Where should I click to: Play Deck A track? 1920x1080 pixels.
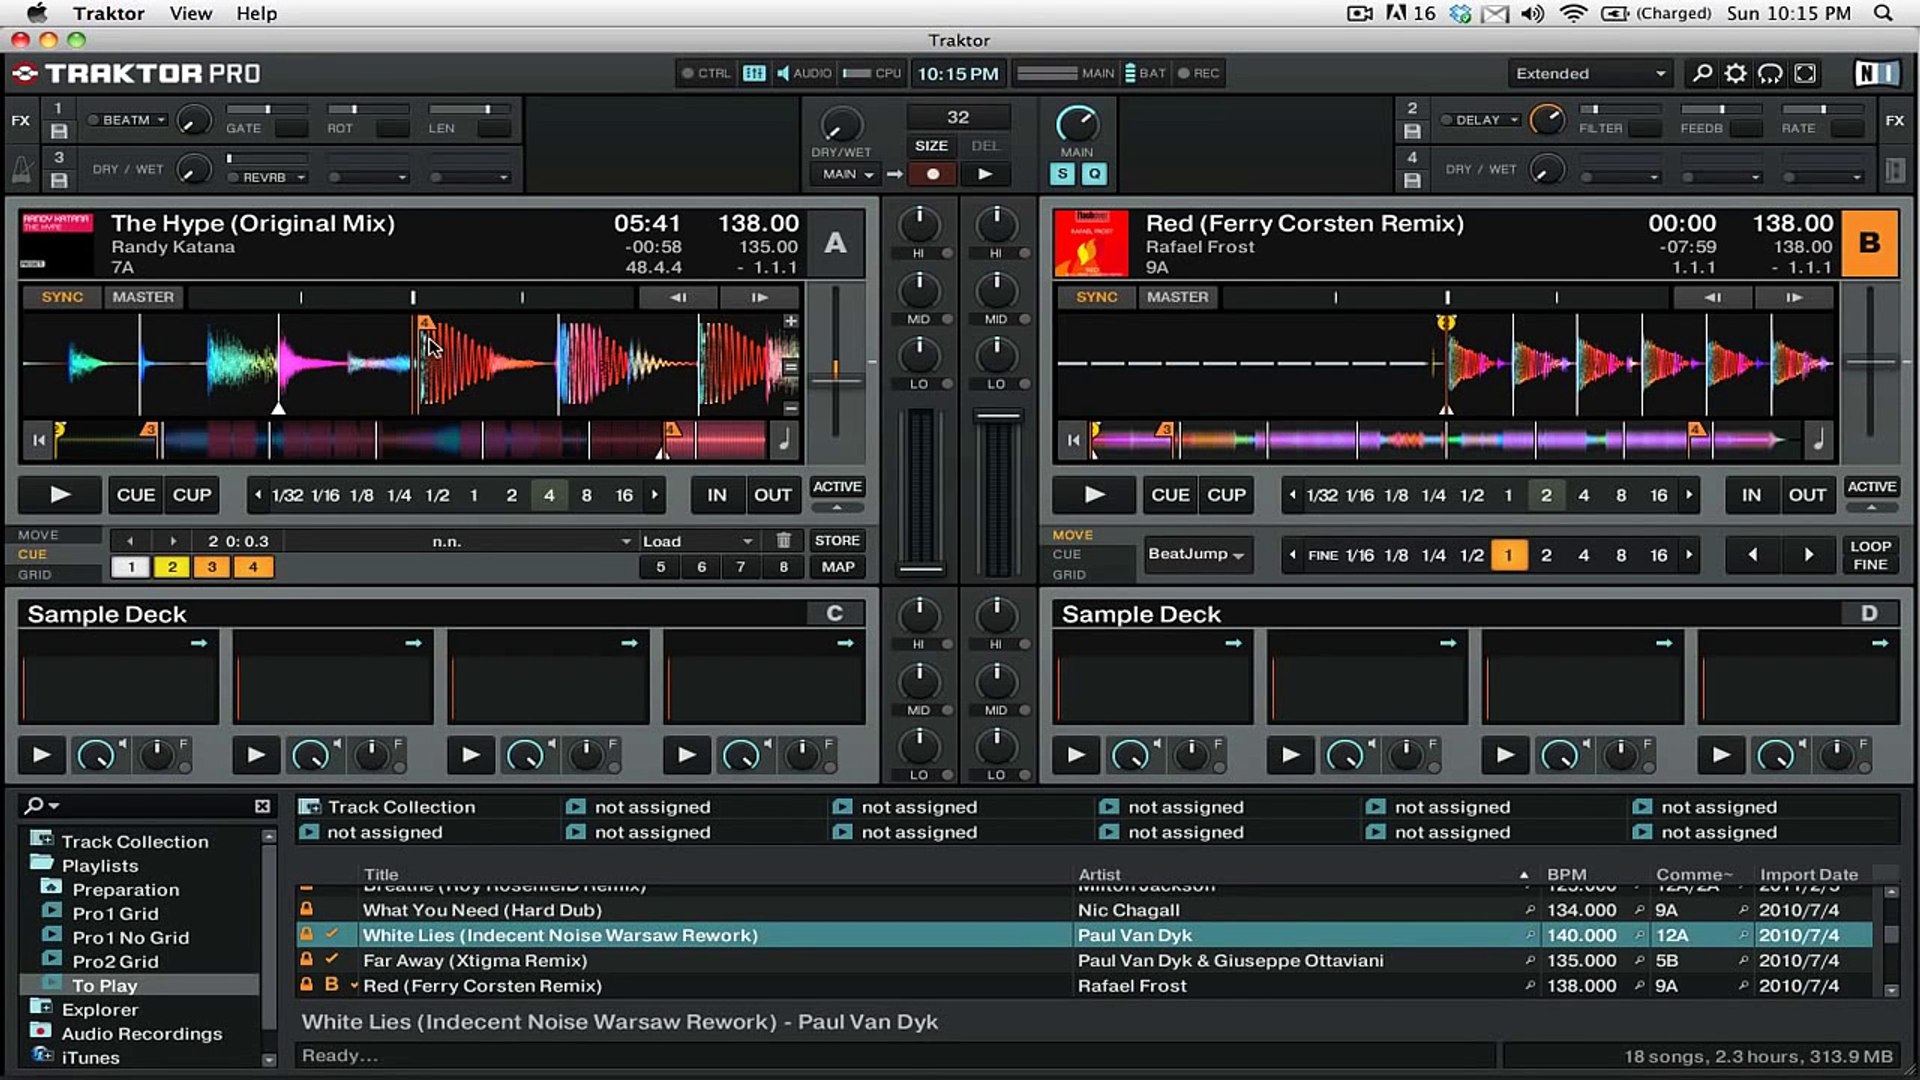[x=60, y=494]
